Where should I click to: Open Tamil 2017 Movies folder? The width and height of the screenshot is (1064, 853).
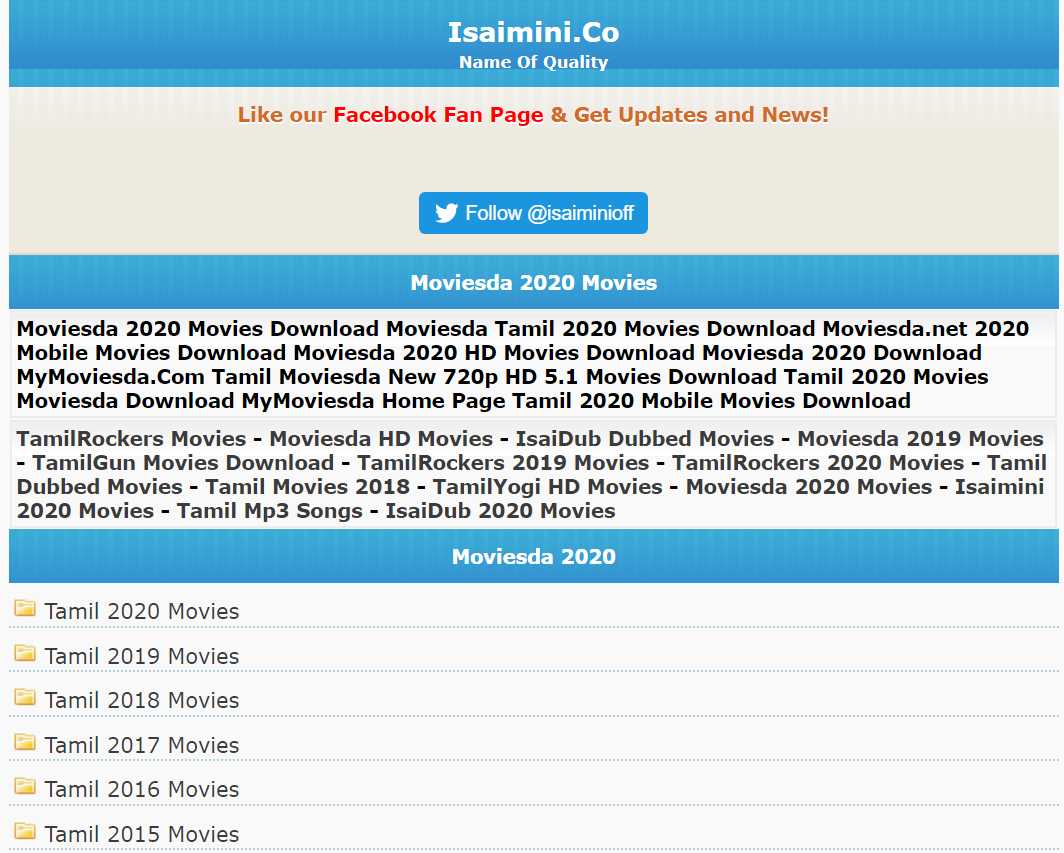[x=142, y=745]
